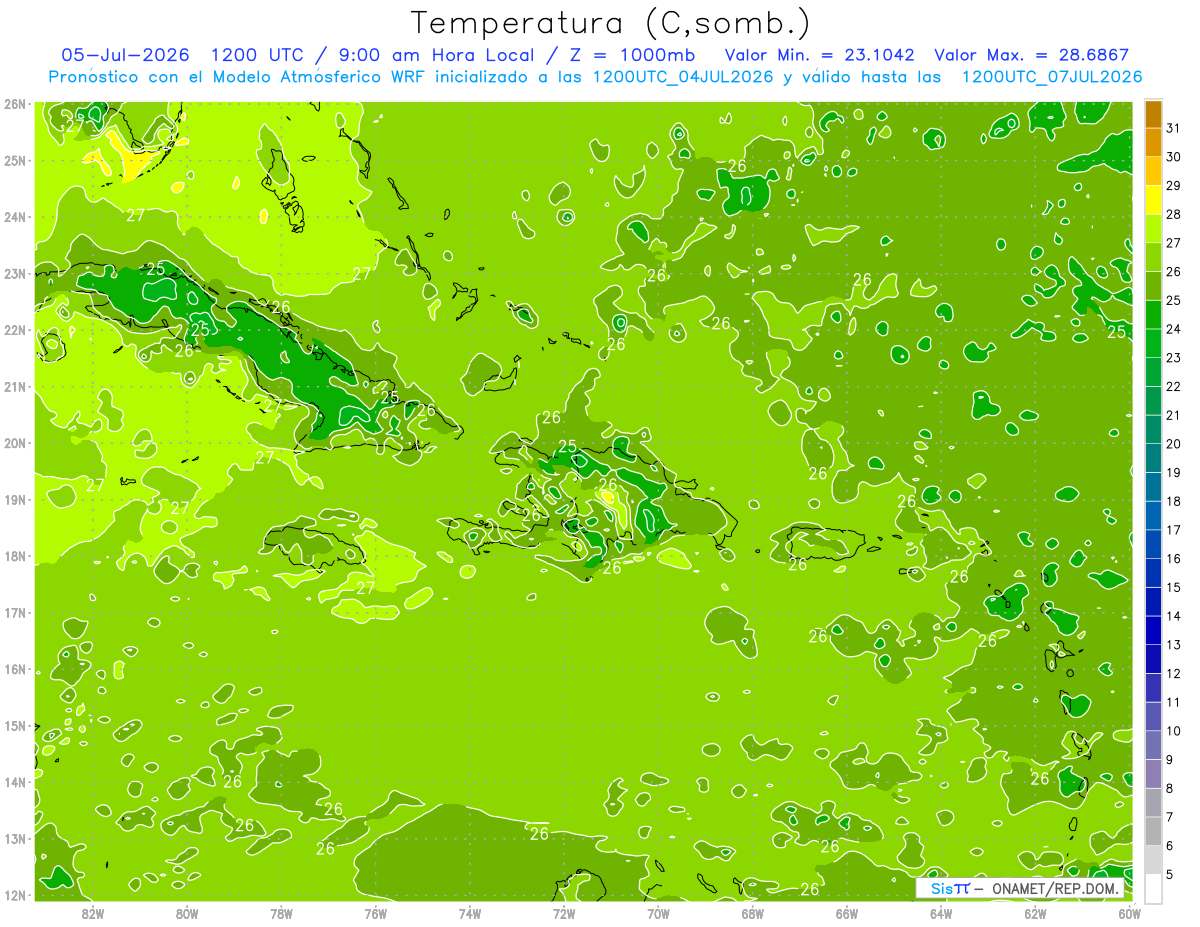
Task: Click latitude axis label "19N"
Action: point(15,499)
